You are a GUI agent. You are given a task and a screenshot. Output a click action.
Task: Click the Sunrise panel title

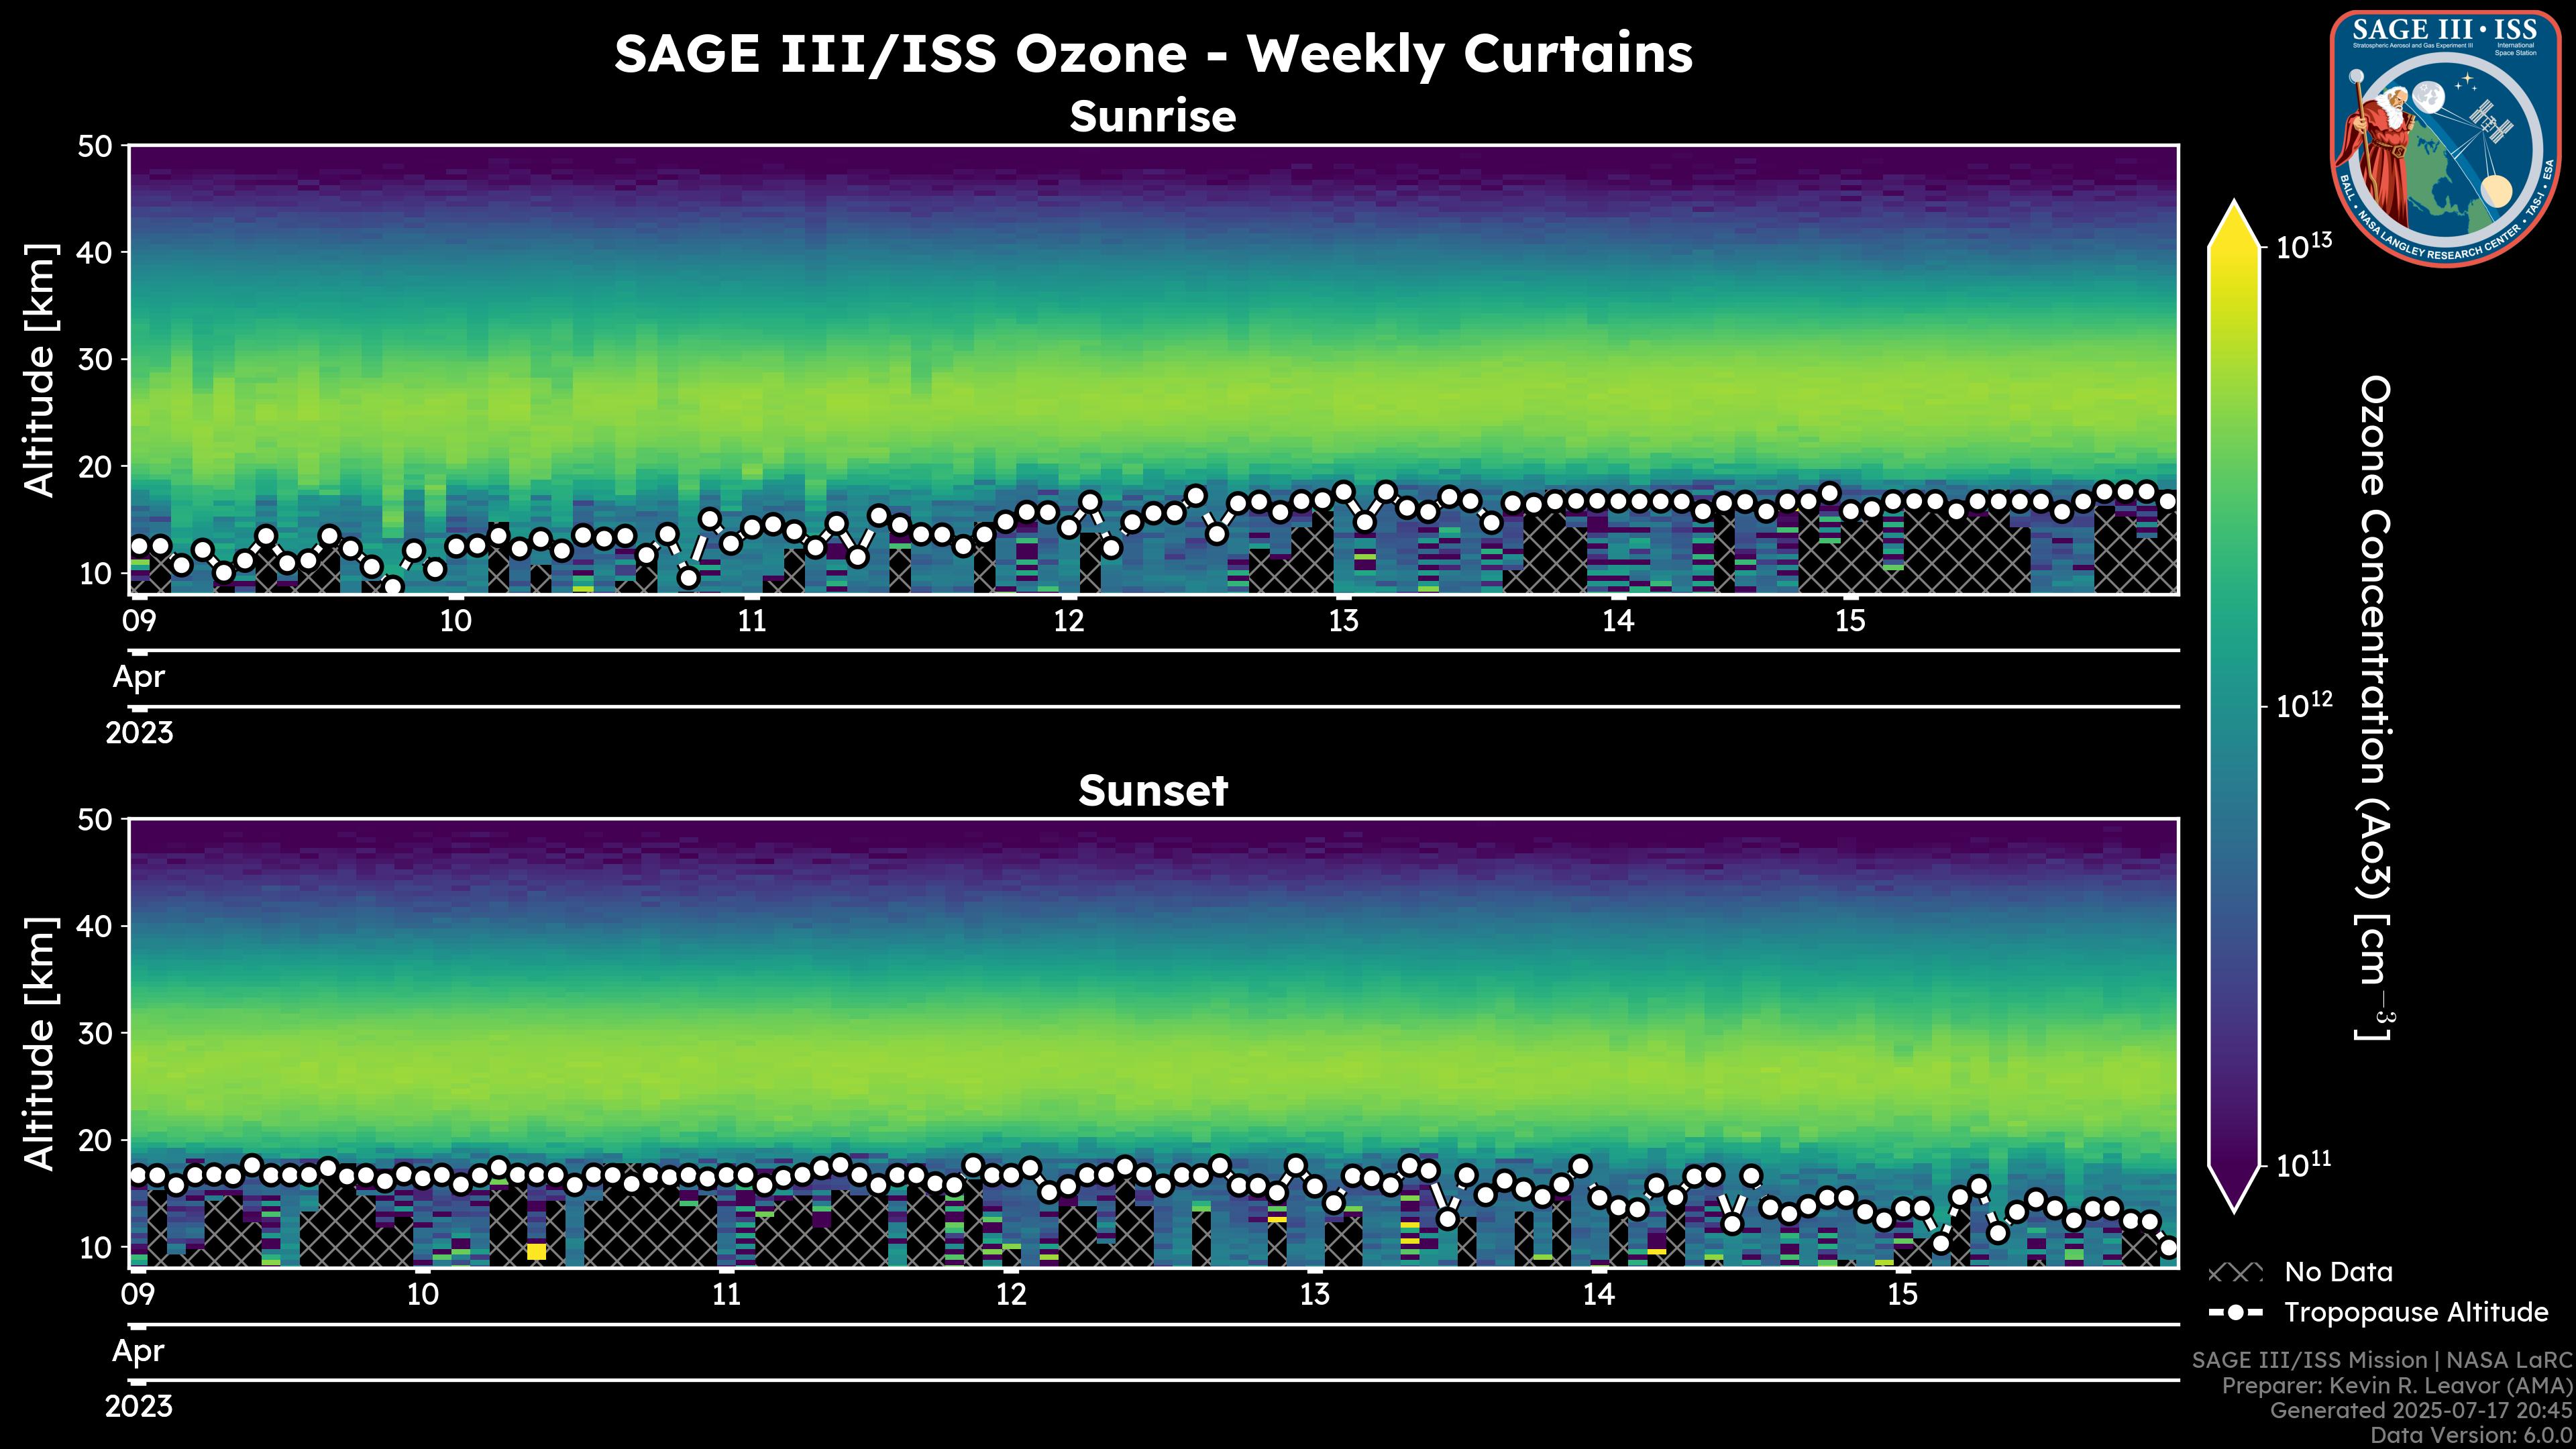click(1152, 117)
